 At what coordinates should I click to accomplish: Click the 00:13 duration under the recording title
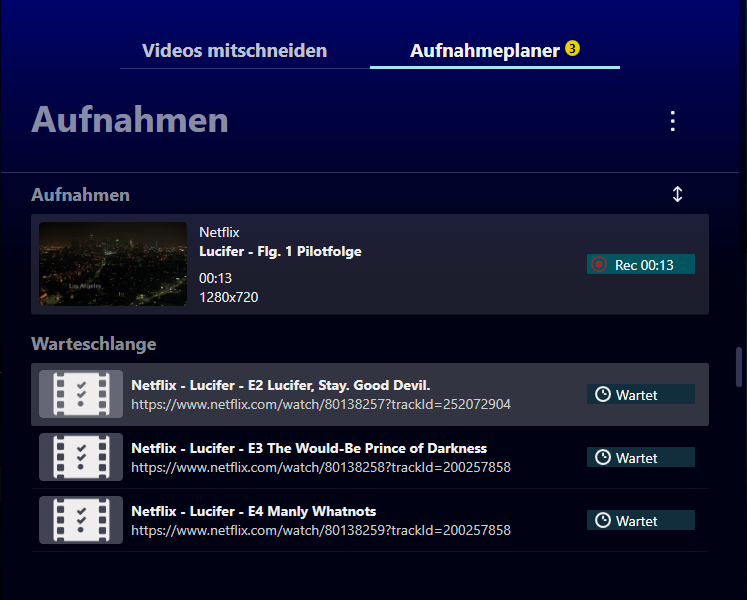coord(215,278)
